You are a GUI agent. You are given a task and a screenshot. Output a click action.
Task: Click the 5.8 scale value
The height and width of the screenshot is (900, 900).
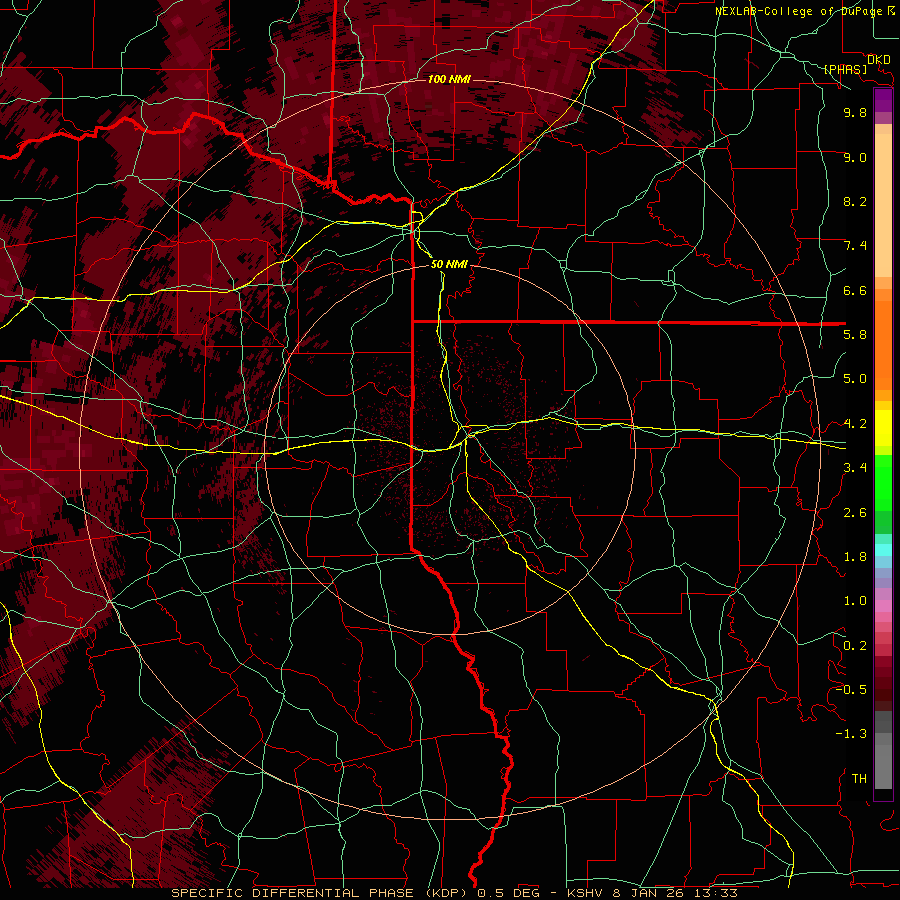(854, 335)
